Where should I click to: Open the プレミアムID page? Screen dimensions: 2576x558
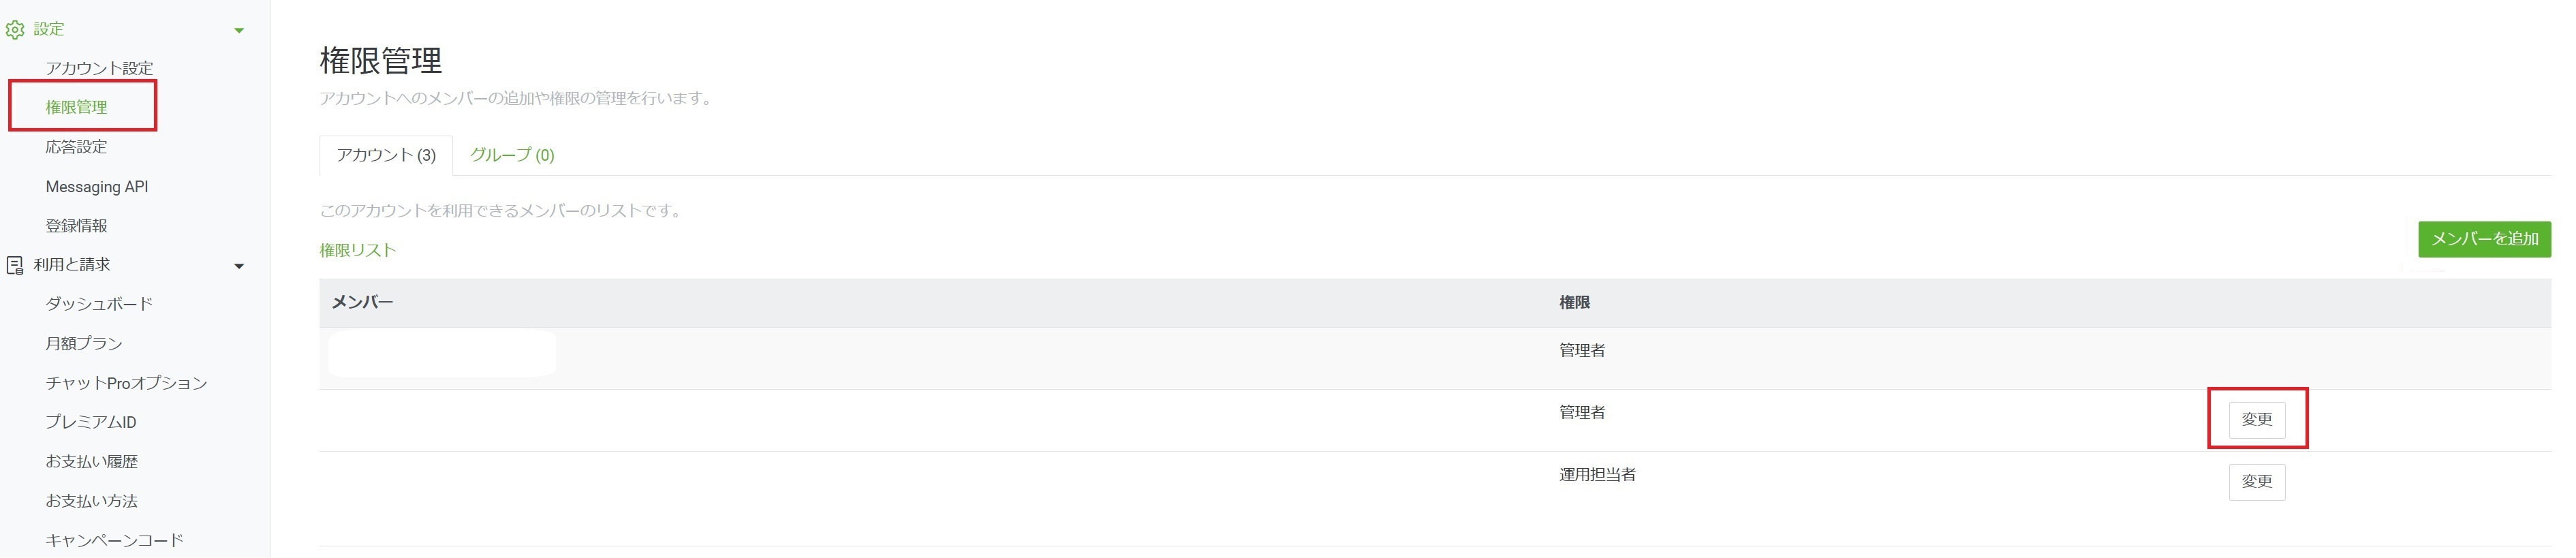91,422
